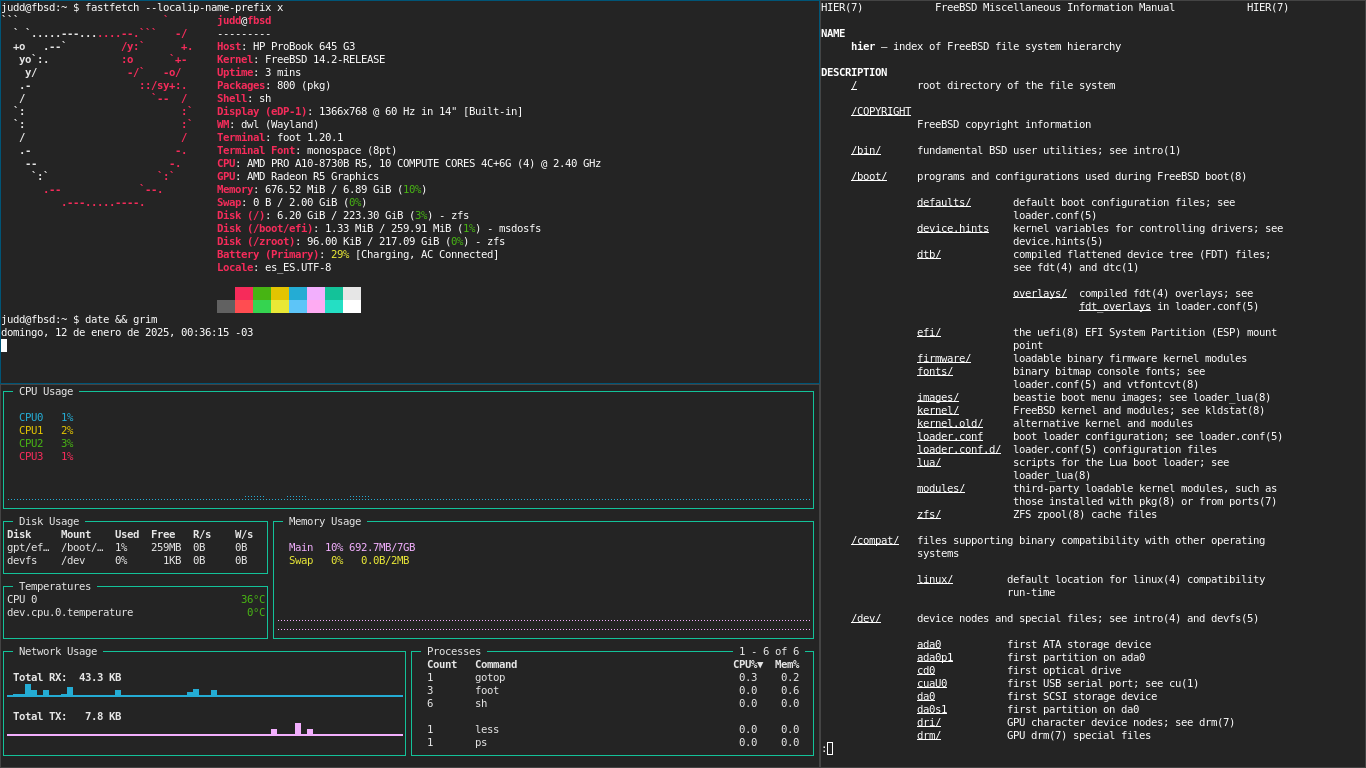Click the Kernel FreeBSD 14.2-RELEASE line
The height and width of the screenshot is (768, 1366).
[301, 59]
